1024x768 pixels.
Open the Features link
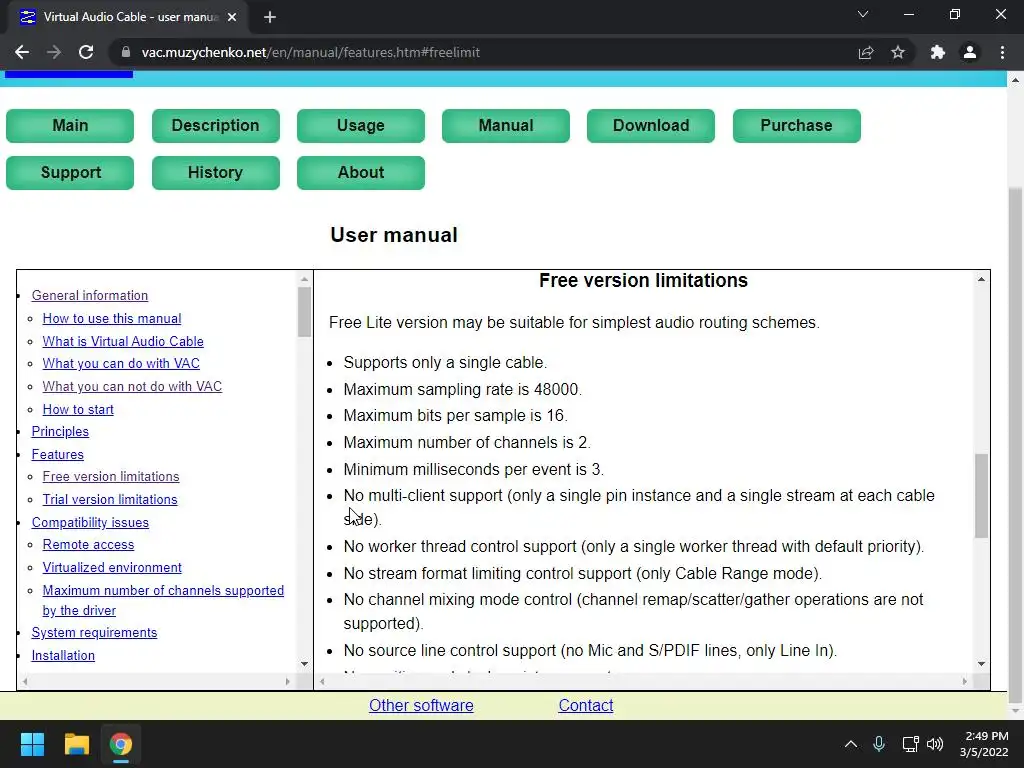tap(57, 454)
